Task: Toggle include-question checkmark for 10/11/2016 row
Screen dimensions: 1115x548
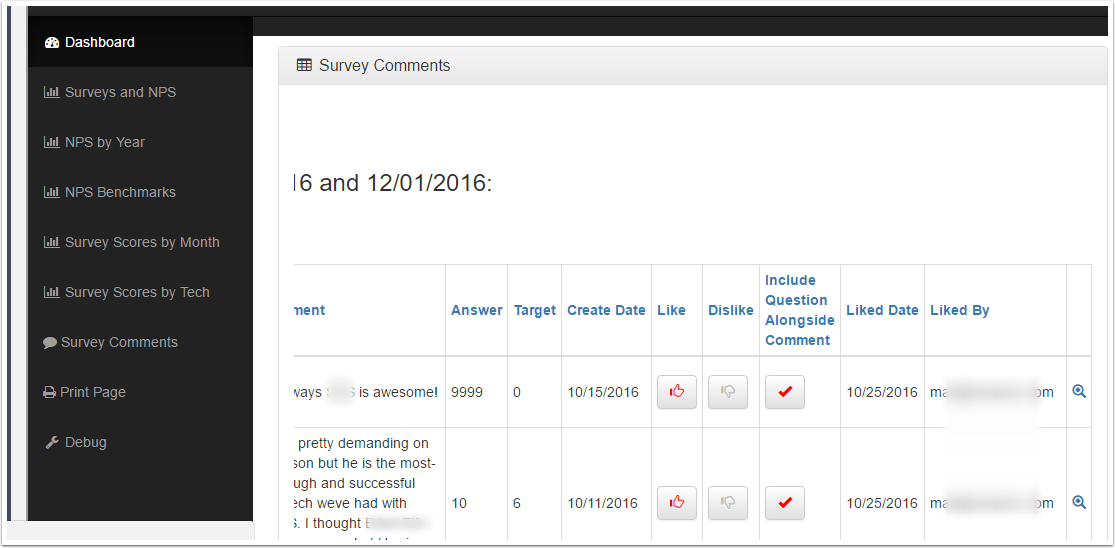Action: pyautogui.click(x=785, y=503)
